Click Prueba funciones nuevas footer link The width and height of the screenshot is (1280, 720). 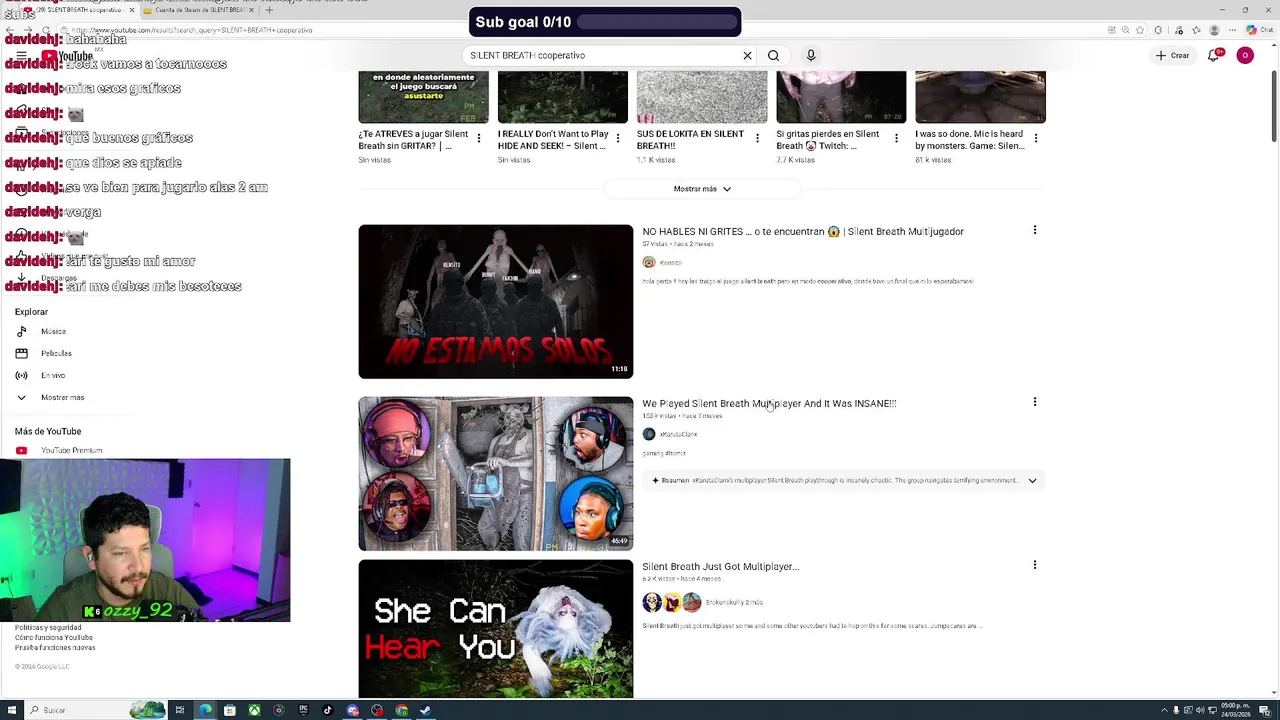point(55,648)
